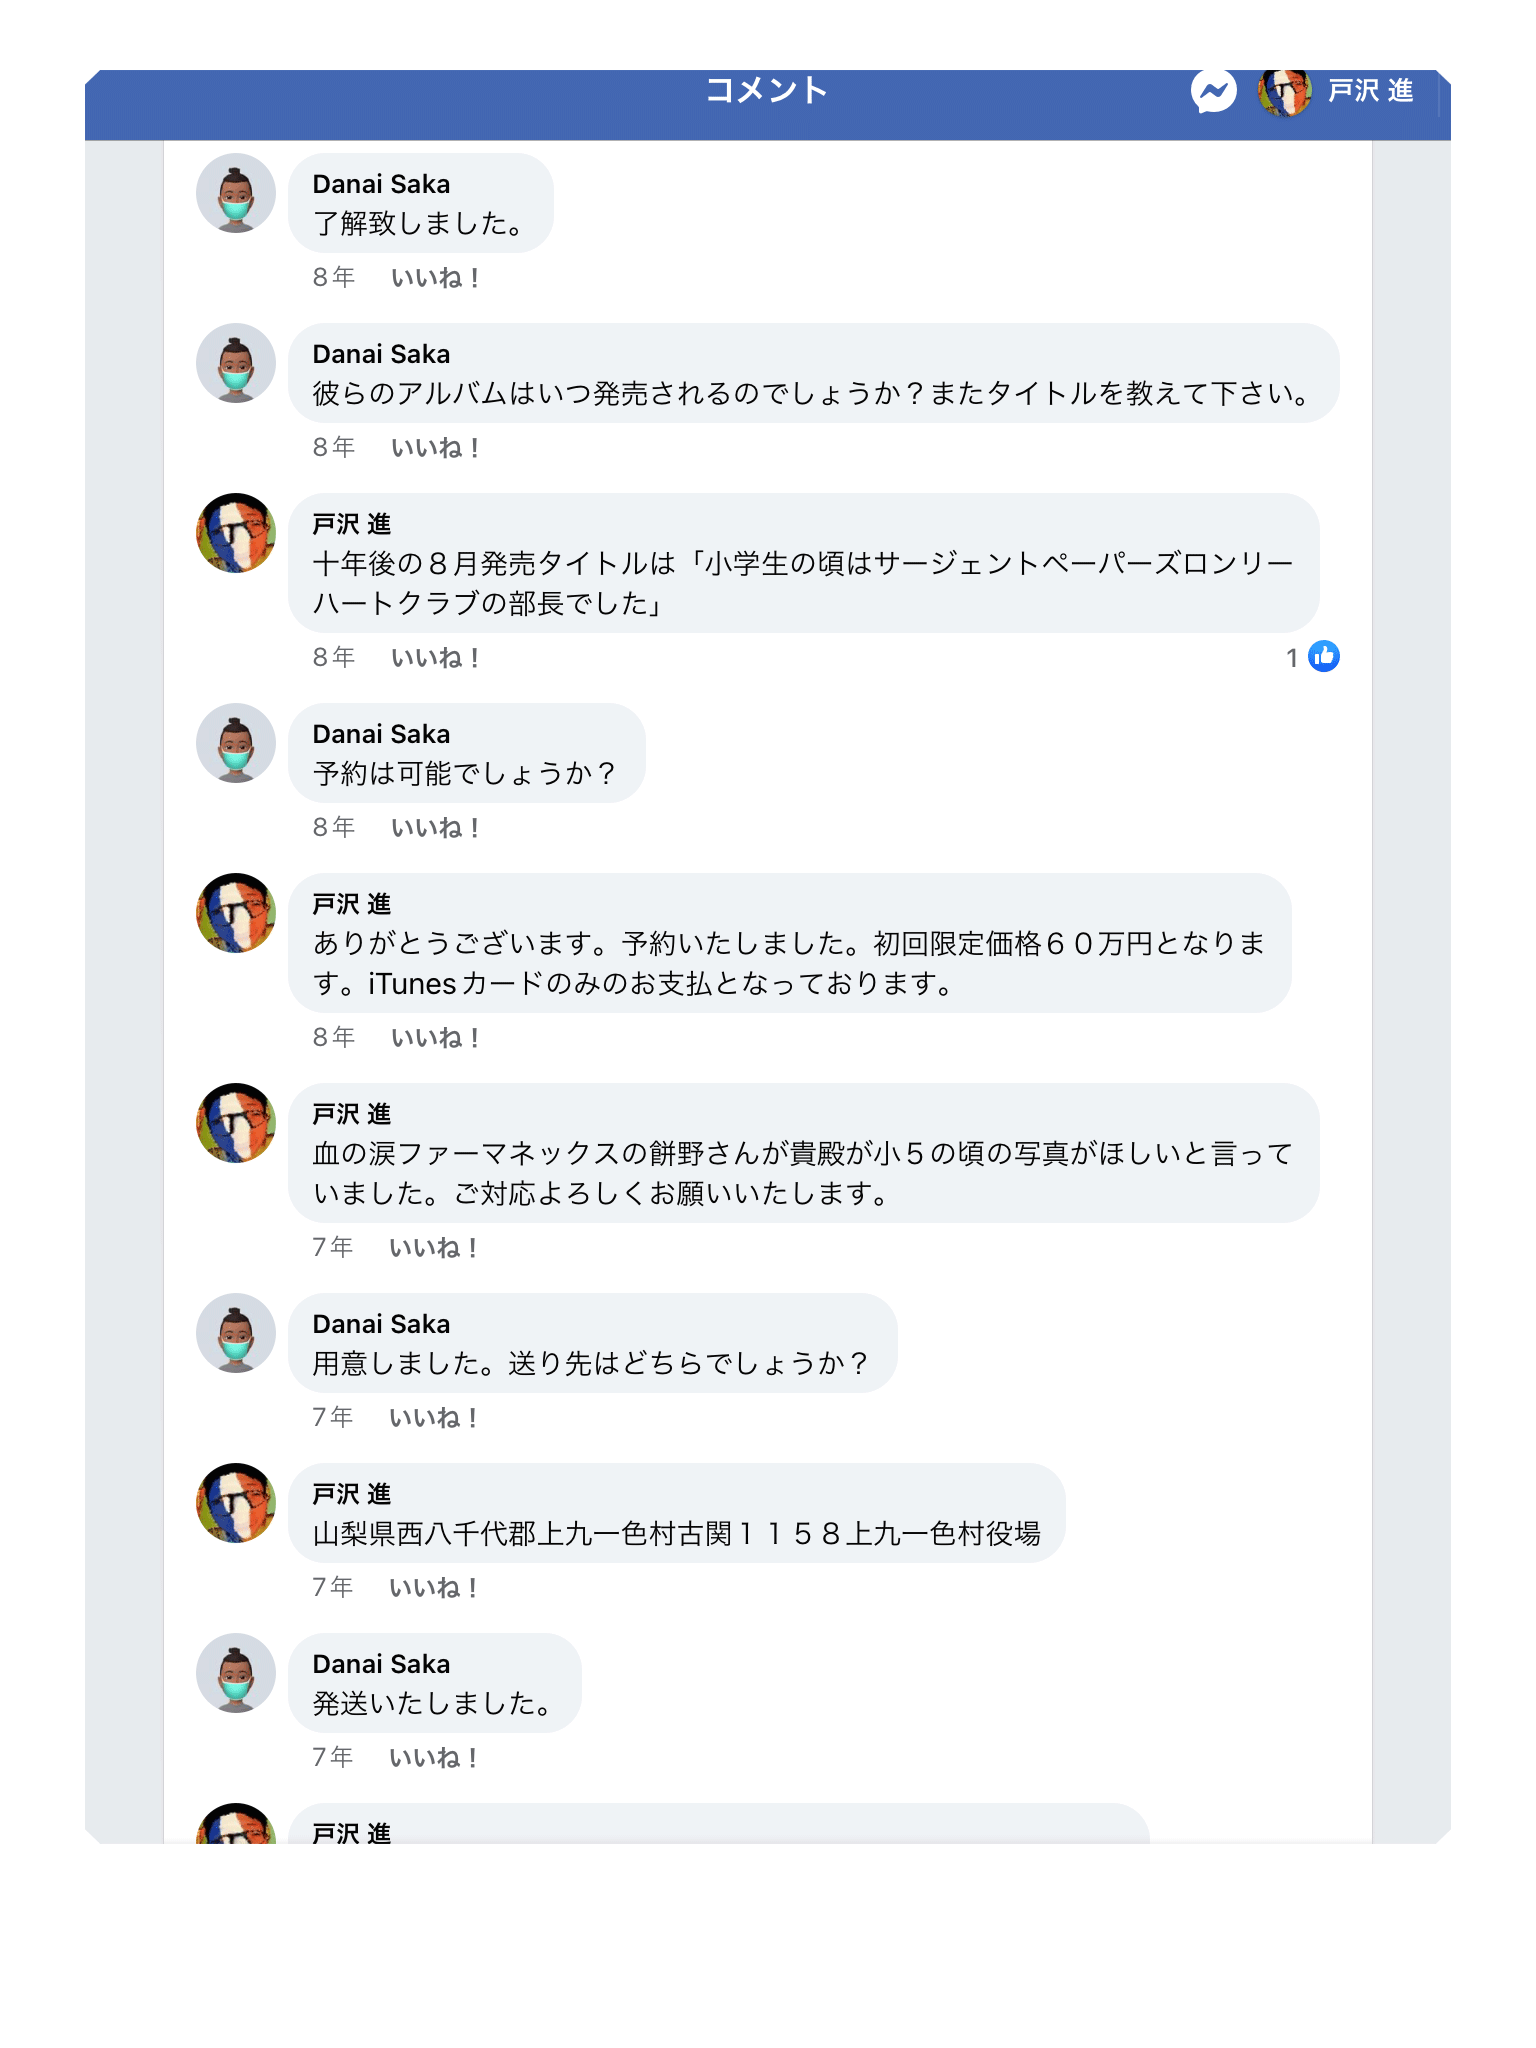Like the comment 了解致しました
Image resolution: width=1536 pixels, height=2048 pixels.
tap(435, 278)
